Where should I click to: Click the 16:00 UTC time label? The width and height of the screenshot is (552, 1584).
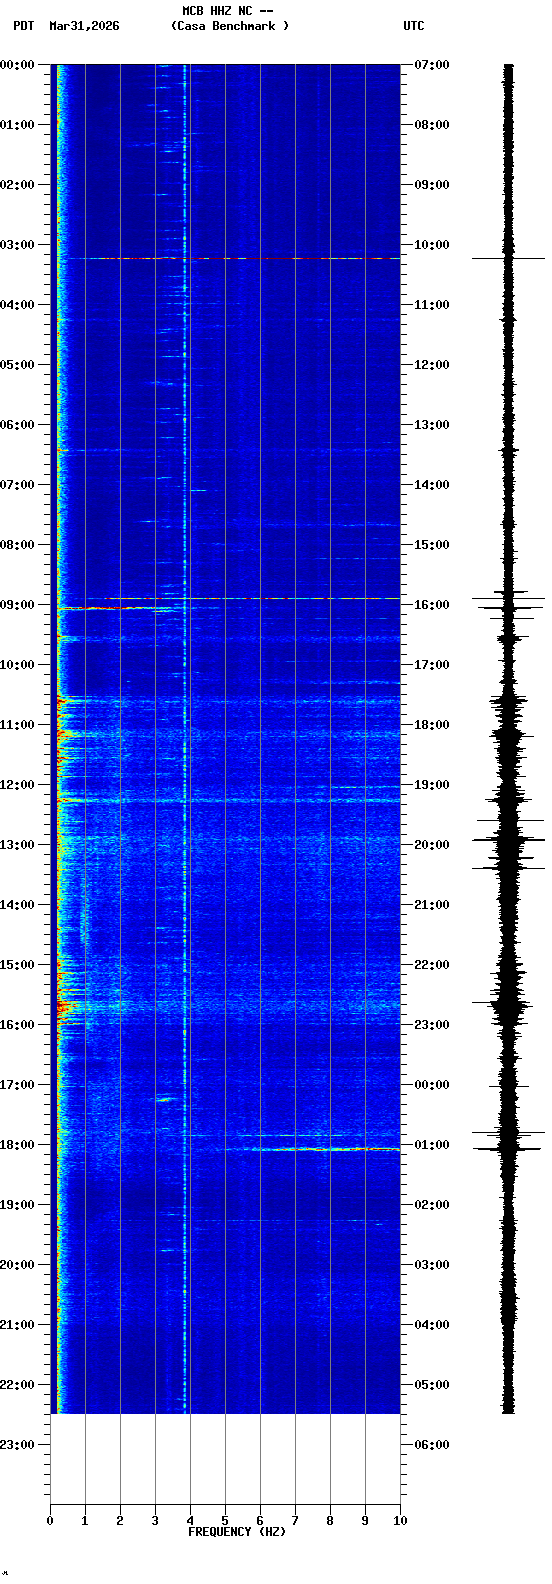[432, 605]
